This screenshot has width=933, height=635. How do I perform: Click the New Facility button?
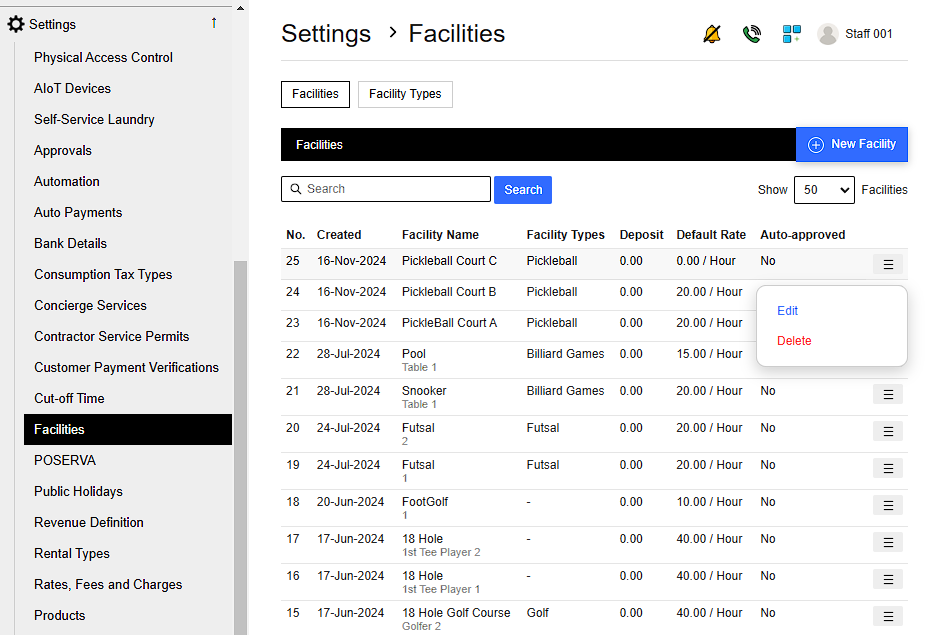[852, 144]
